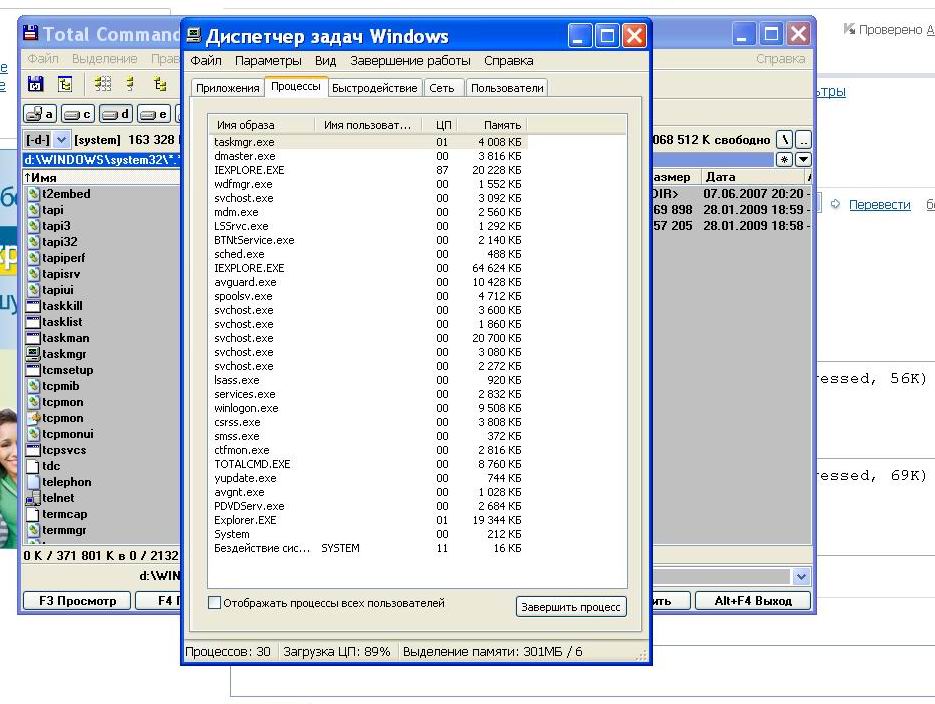
Task: Select drive c button in Total Commander
Action: (78, 113)
